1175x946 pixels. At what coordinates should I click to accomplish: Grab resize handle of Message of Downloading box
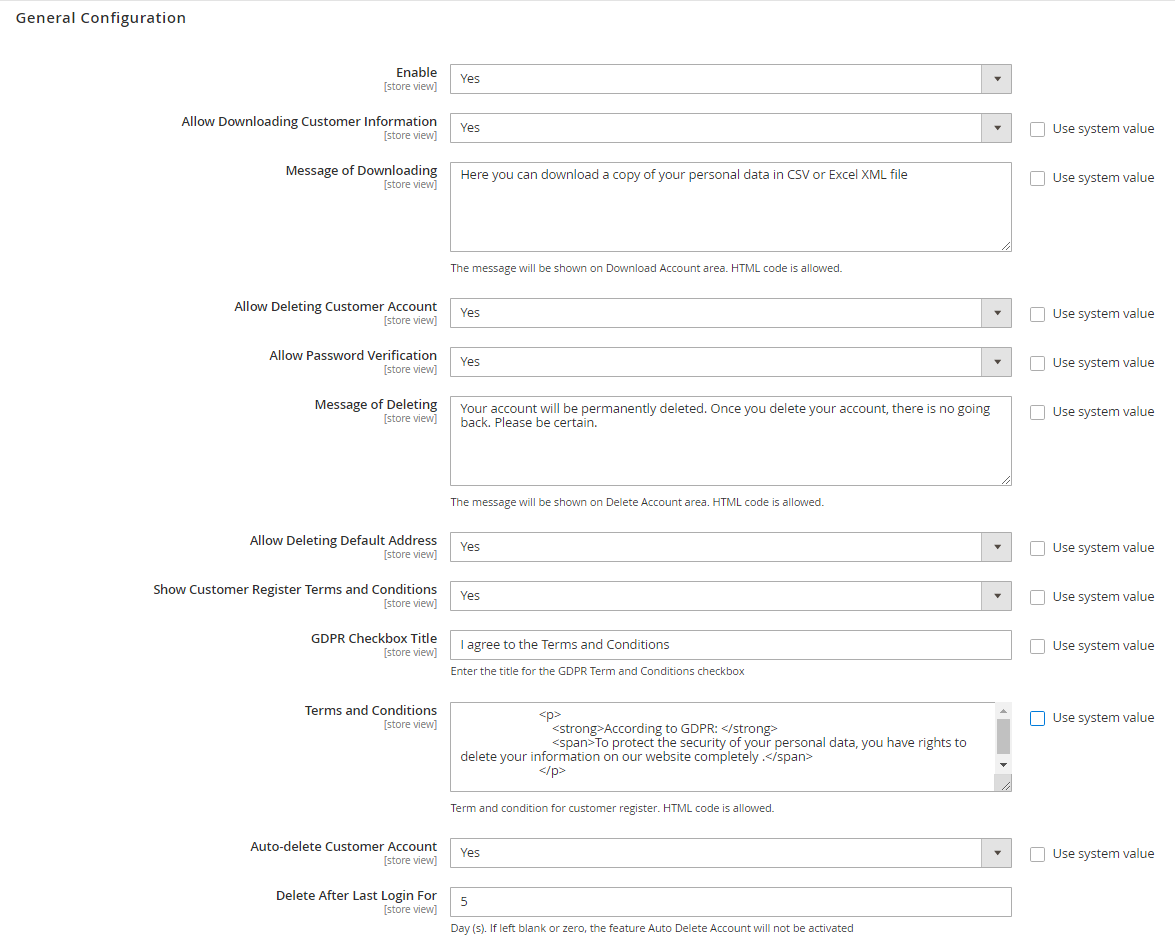tap(1006, 246)
